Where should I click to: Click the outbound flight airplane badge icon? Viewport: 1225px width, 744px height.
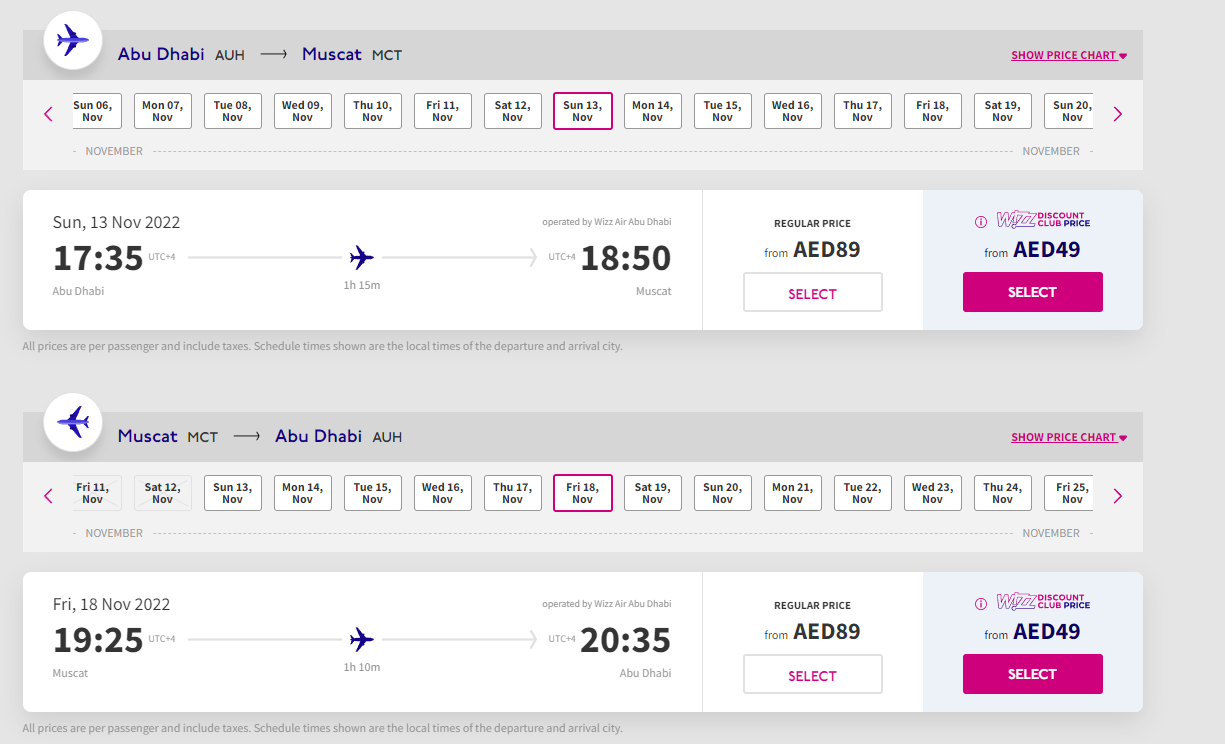[73, 41]
